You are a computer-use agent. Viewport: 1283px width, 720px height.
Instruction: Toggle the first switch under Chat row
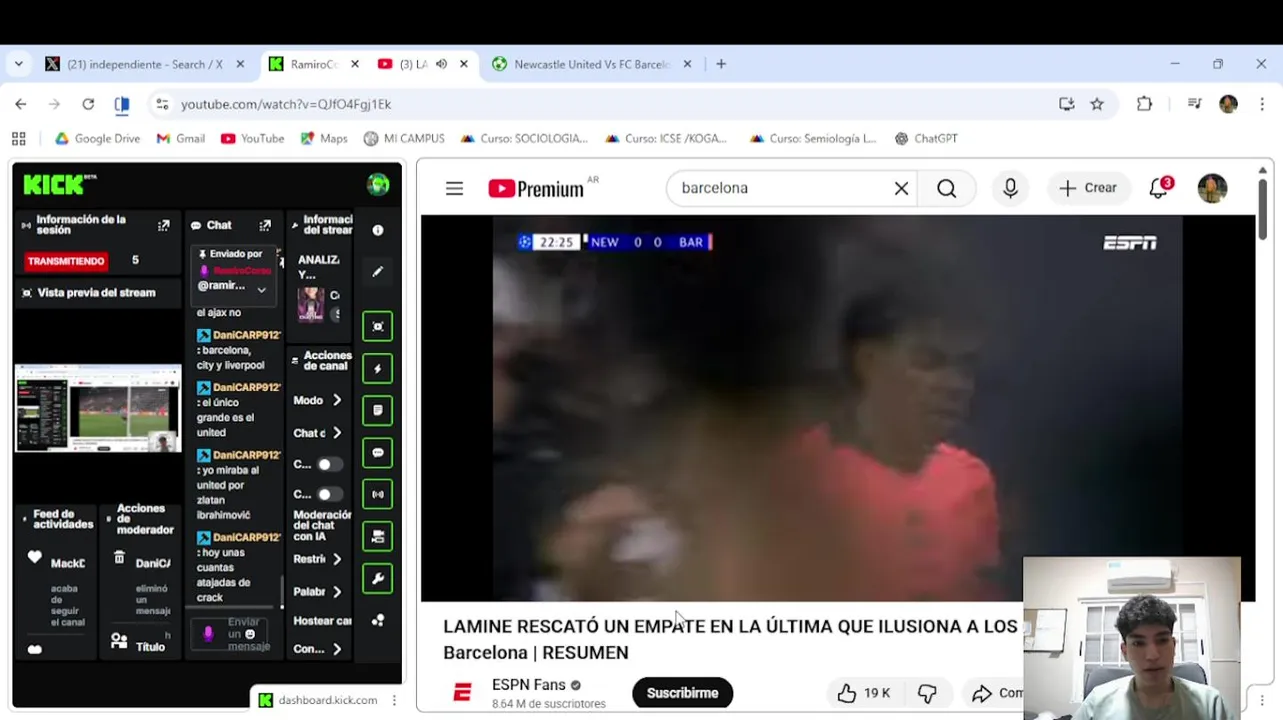pyautogui.click(x=329, y=464)
